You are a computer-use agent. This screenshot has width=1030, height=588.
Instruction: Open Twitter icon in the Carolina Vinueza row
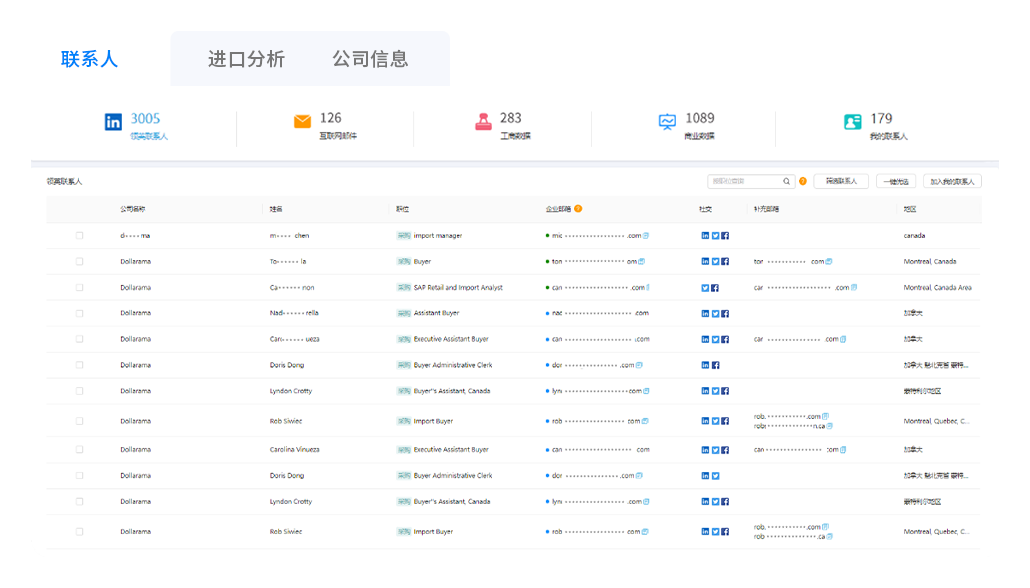tap(715, 450)
